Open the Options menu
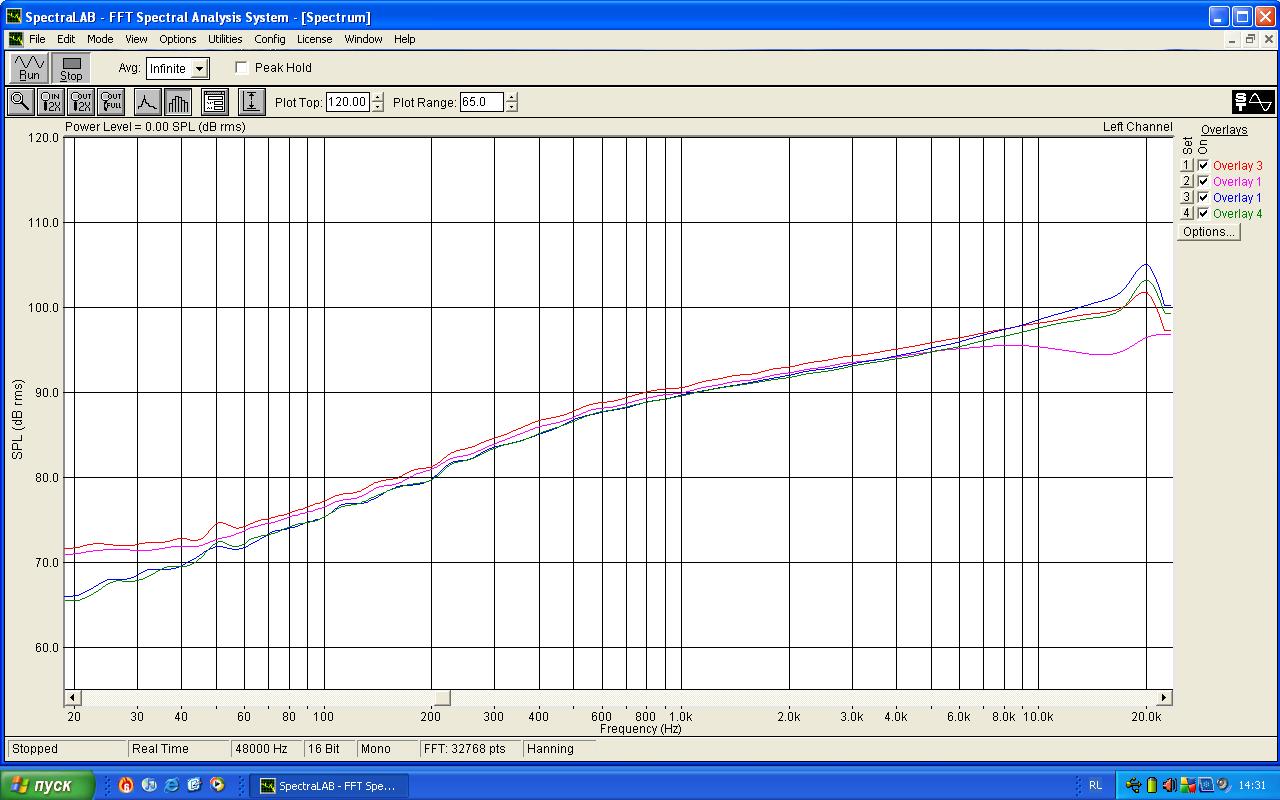The image size is (1280, 800). click(178, 39)
